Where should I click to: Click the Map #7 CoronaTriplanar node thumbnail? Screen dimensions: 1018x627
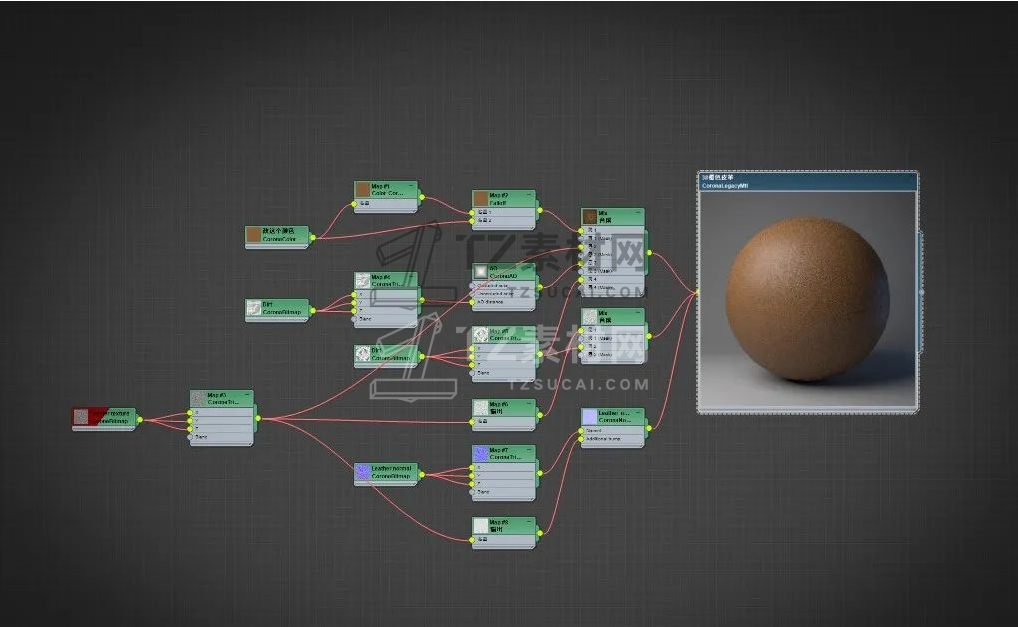tap(481, 454)
